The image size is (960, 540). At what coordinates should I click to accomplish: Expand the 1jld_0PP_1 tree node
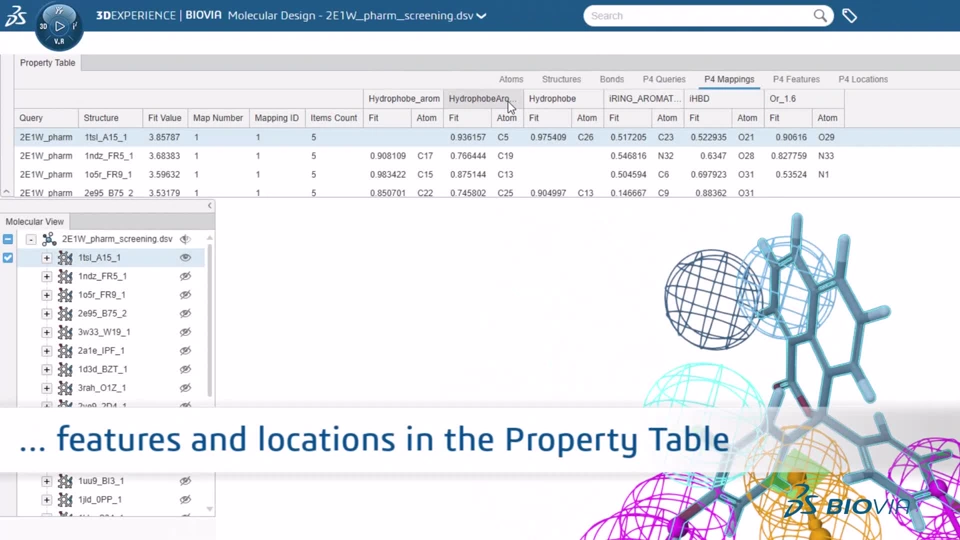click(47, 500)
